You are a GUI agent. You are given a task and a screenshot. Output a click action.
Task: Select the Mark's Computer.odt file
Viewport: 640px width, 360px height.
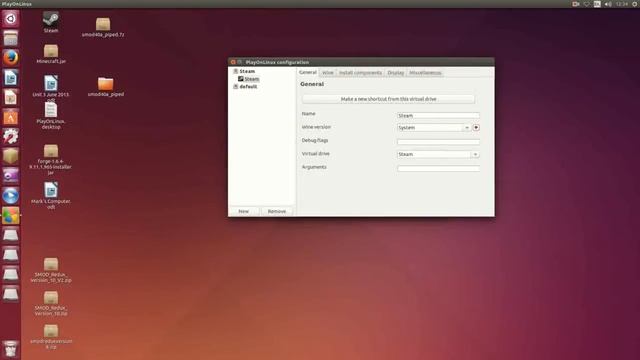coord(51,196)
